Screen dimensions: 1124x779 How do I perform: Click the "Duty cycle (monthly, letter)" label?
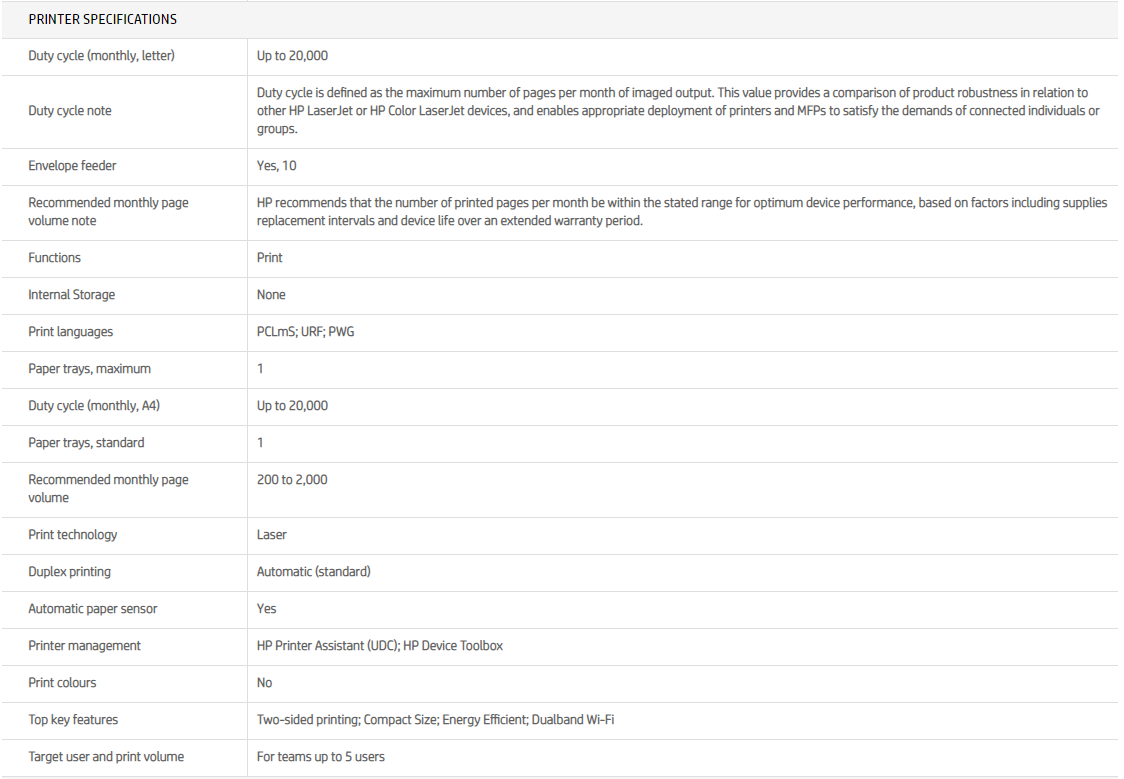point(101,56)
